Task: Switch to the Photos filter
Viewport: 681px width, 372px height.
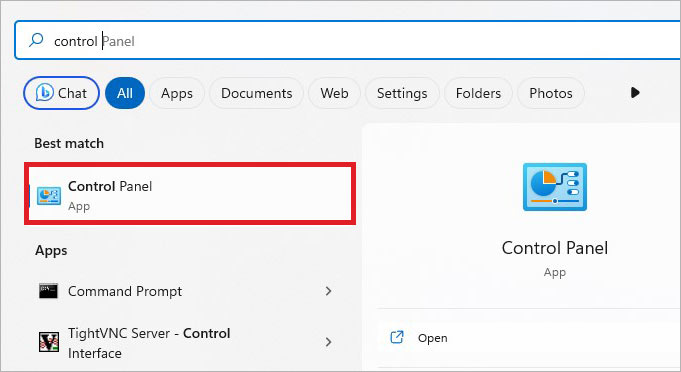Action: tap(551, 93)
